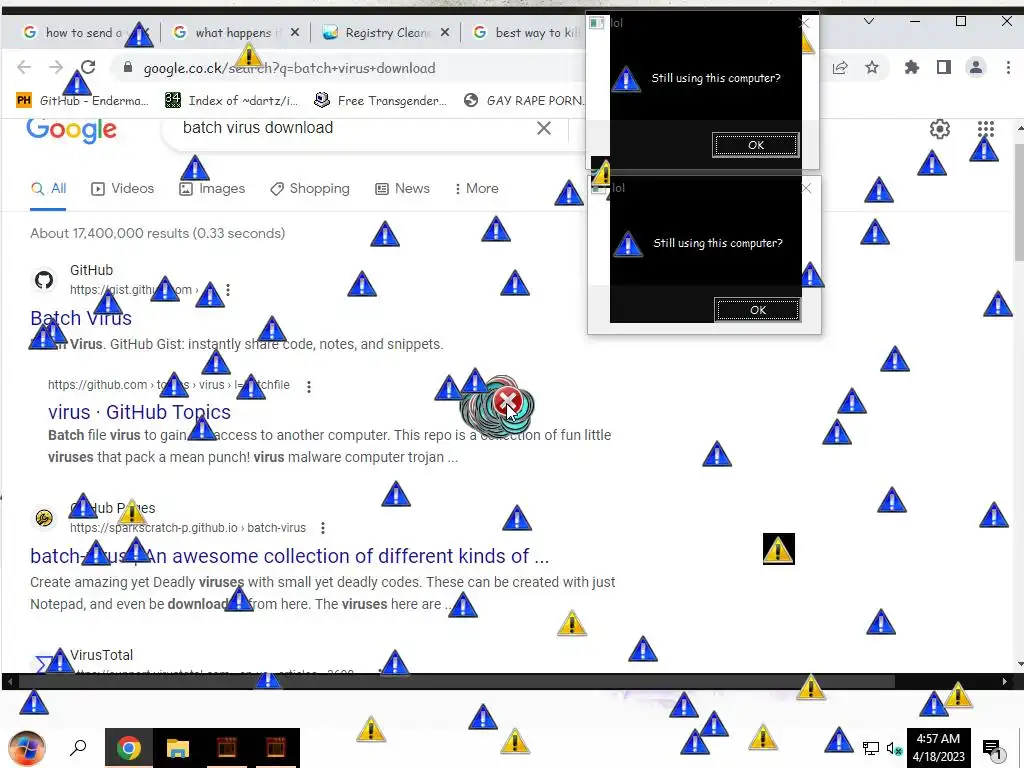1024x768 pixels.
Task: Click the Google search input field
Action: [353, 128]
